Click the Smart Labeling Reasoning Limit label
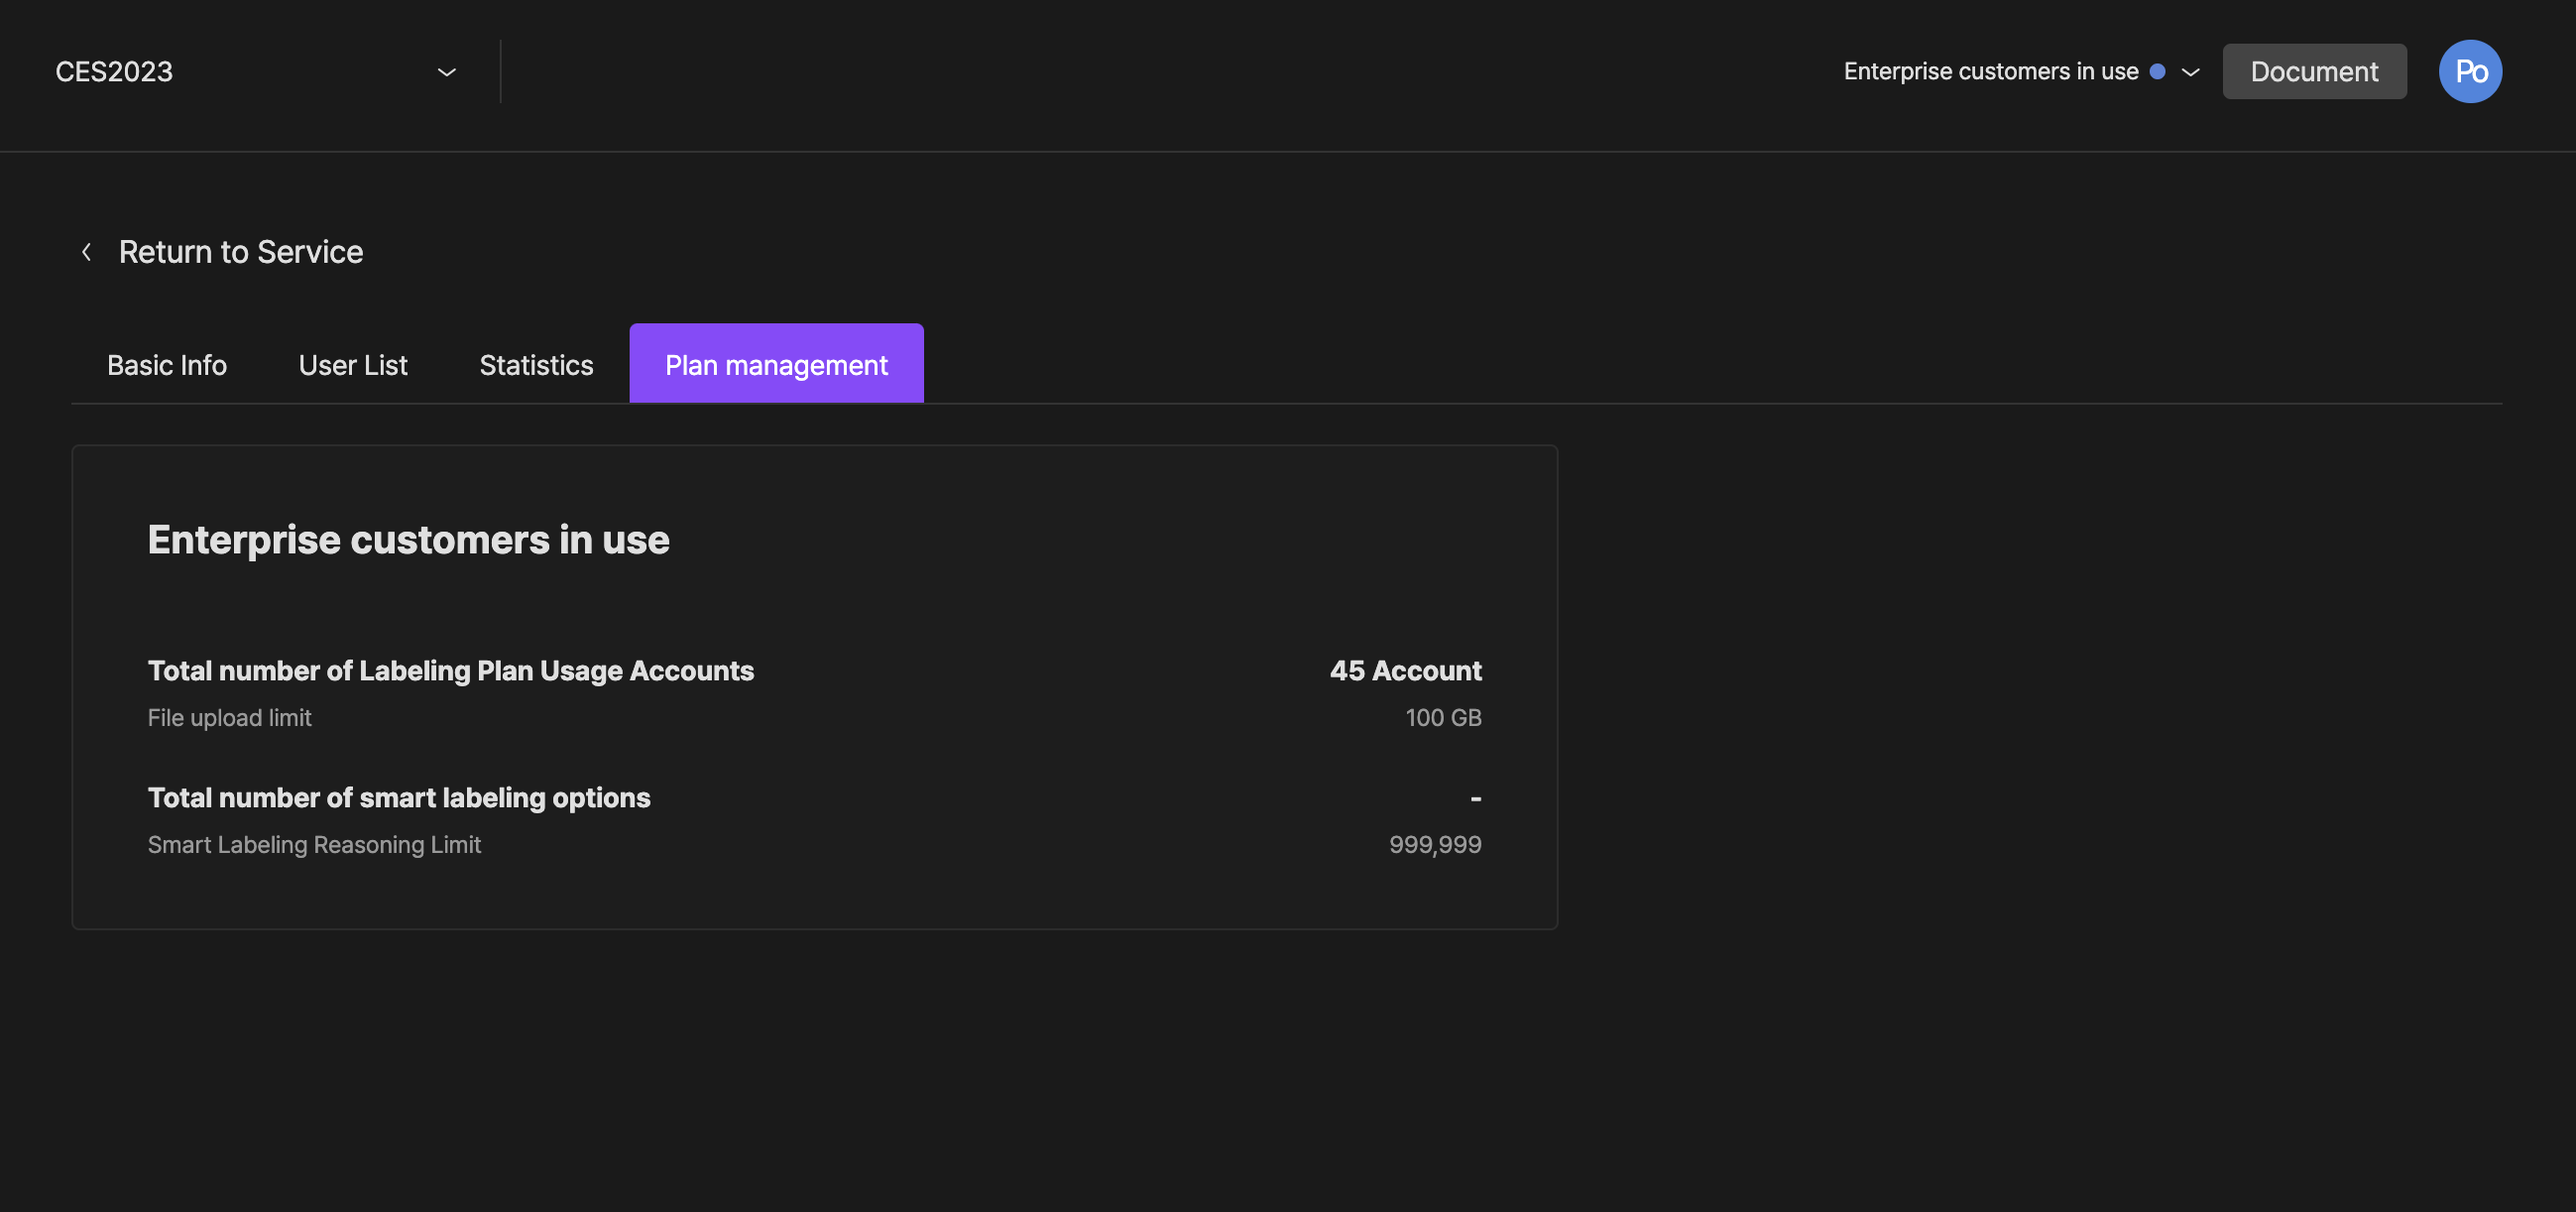The height and width of the screenshot is (1212, 2576). [314, 845]
